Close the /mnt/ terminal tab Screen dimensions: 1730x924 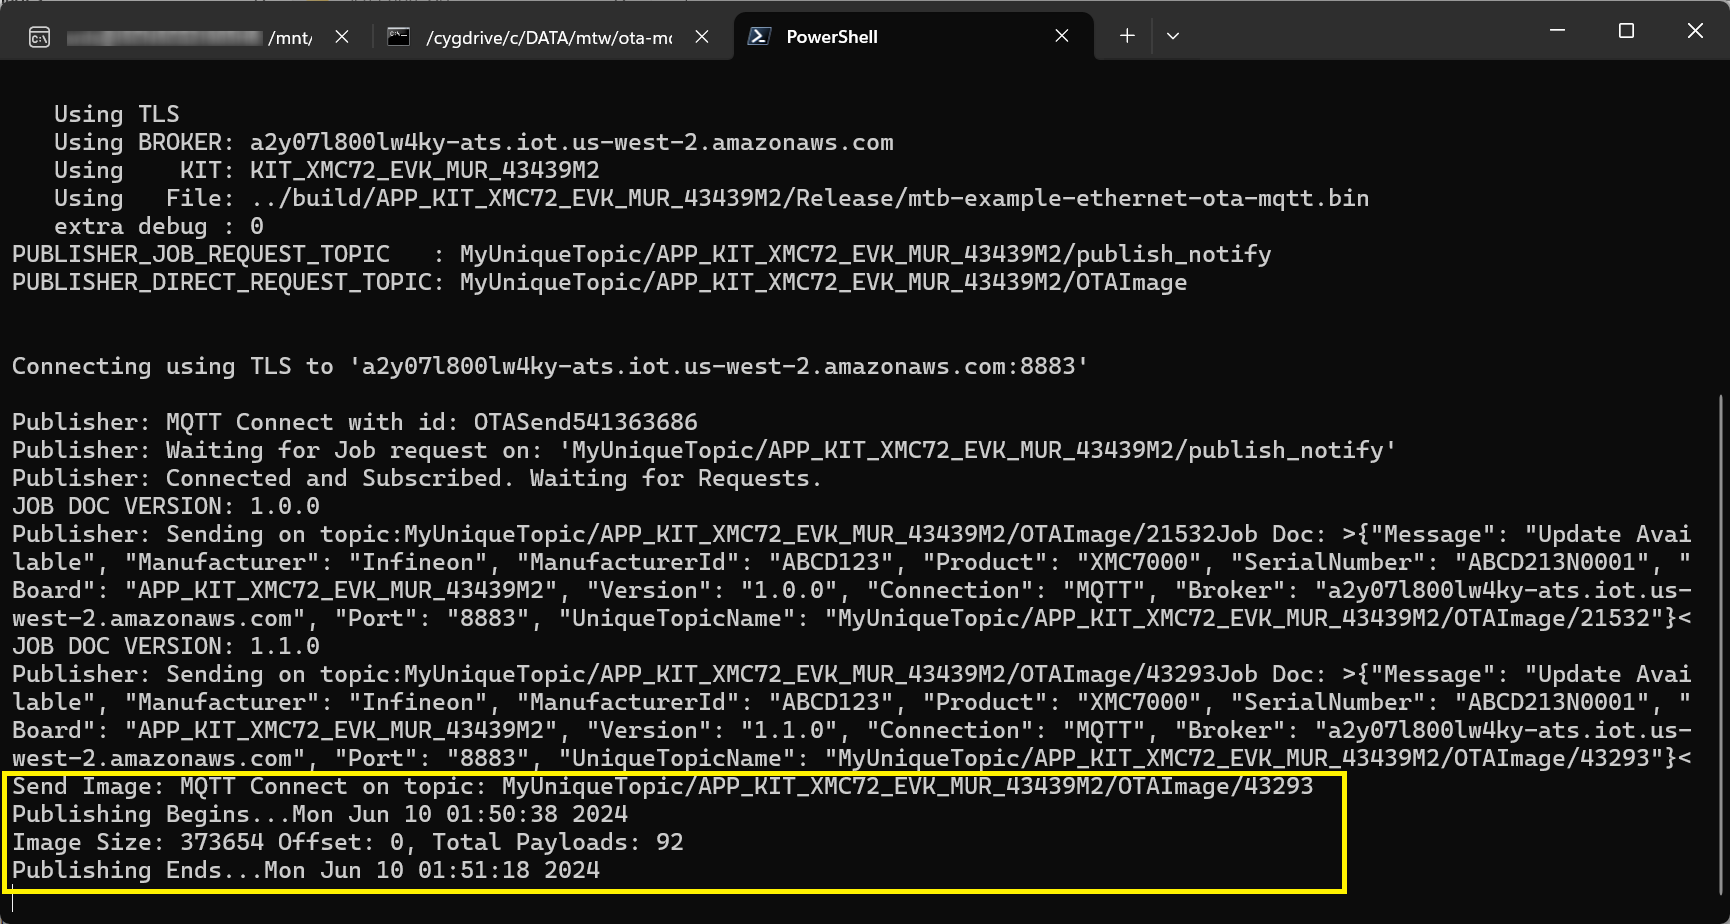(342, 37)
